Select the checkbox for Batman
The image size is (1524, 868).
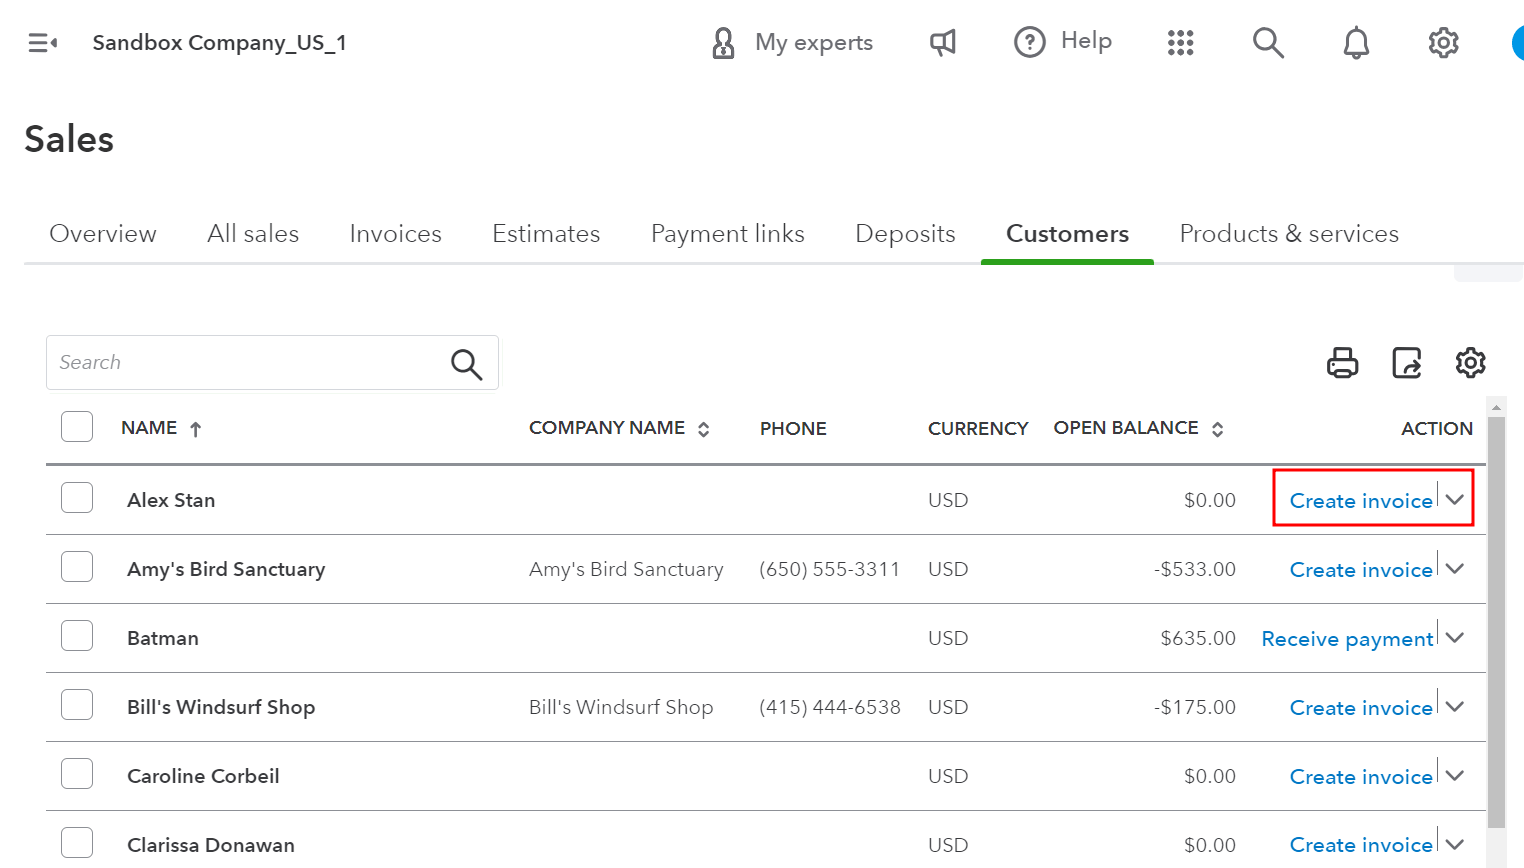pyautogui.click(x=77, y=635)
